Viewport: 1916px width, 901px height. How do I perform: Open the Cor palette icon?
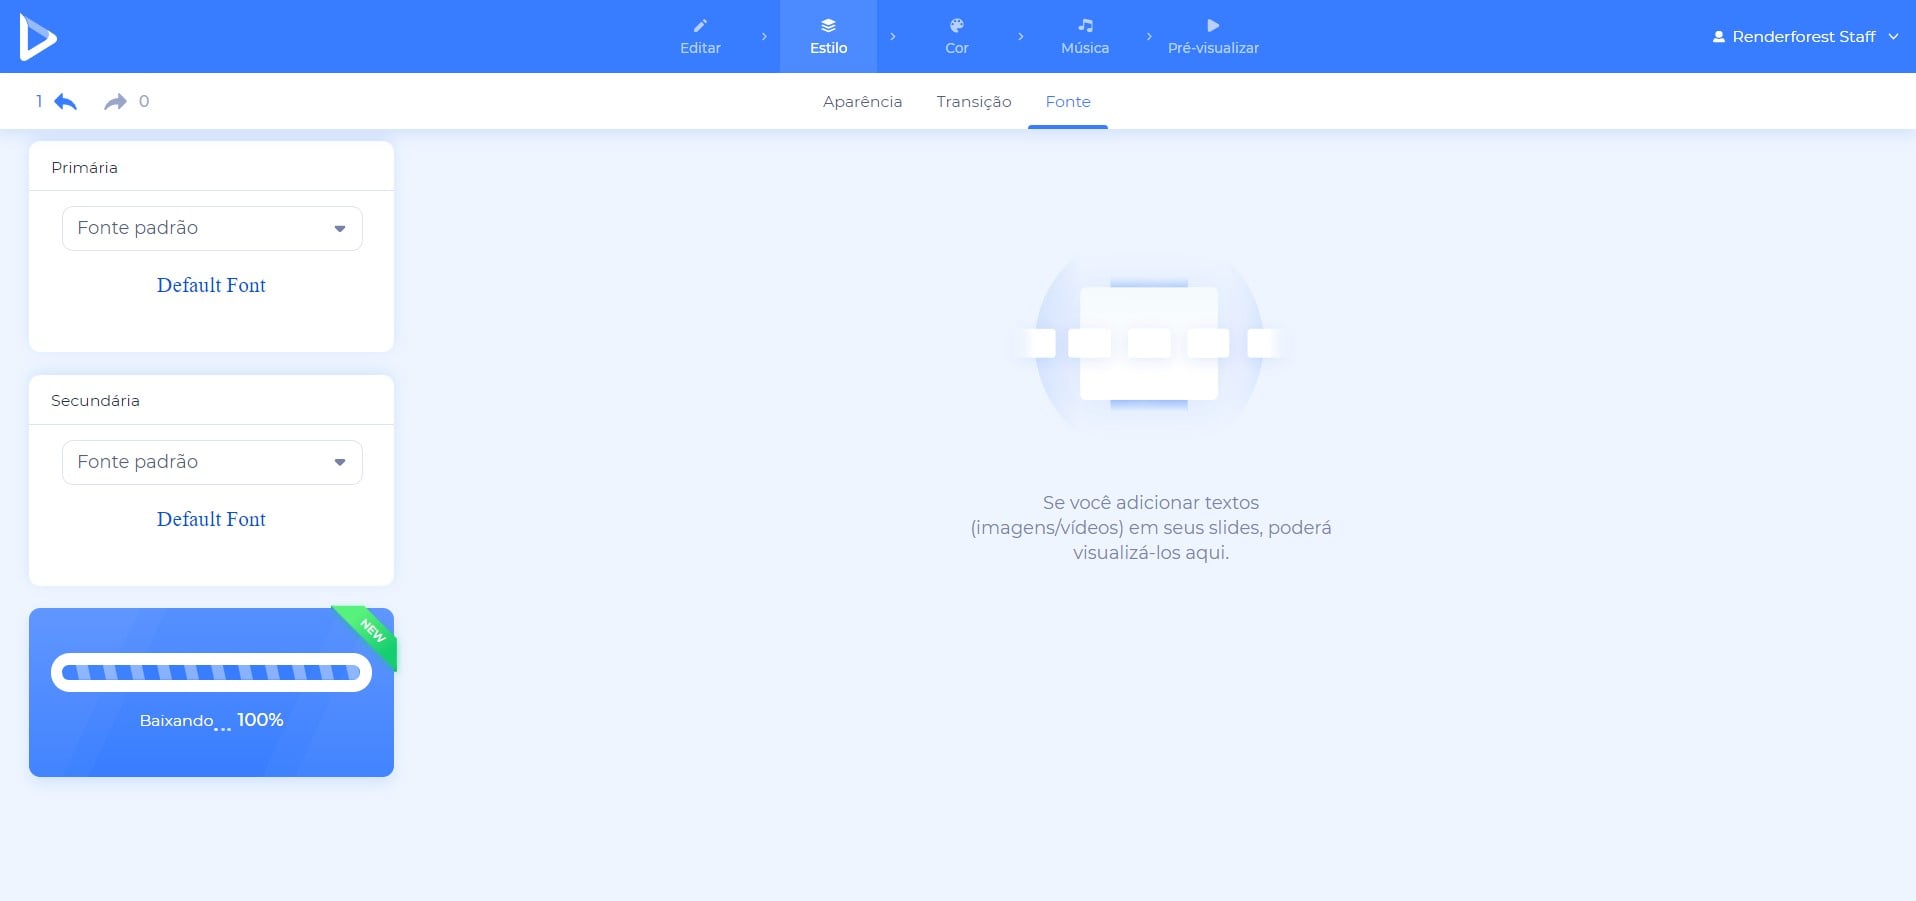click(x=956, y=25)
